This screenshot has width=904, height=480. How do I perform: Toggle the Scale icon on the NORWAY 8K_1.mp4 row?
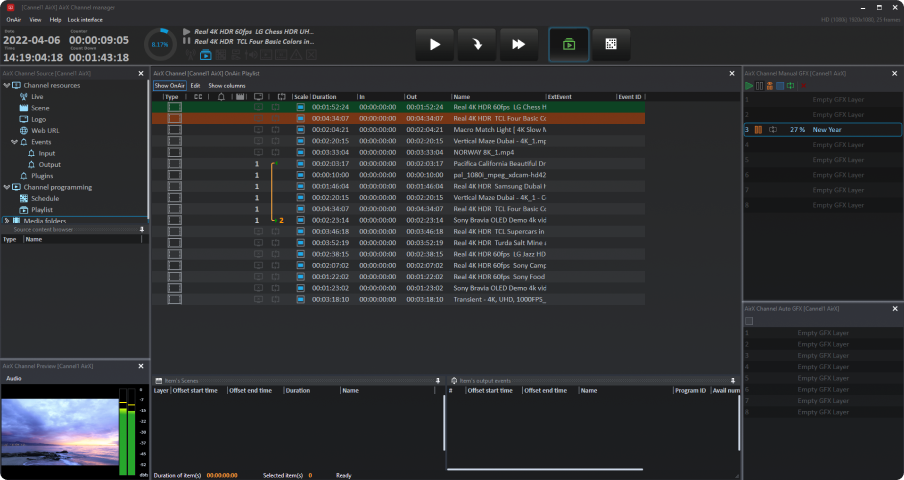pyautogui.click(x=299, y=152)
